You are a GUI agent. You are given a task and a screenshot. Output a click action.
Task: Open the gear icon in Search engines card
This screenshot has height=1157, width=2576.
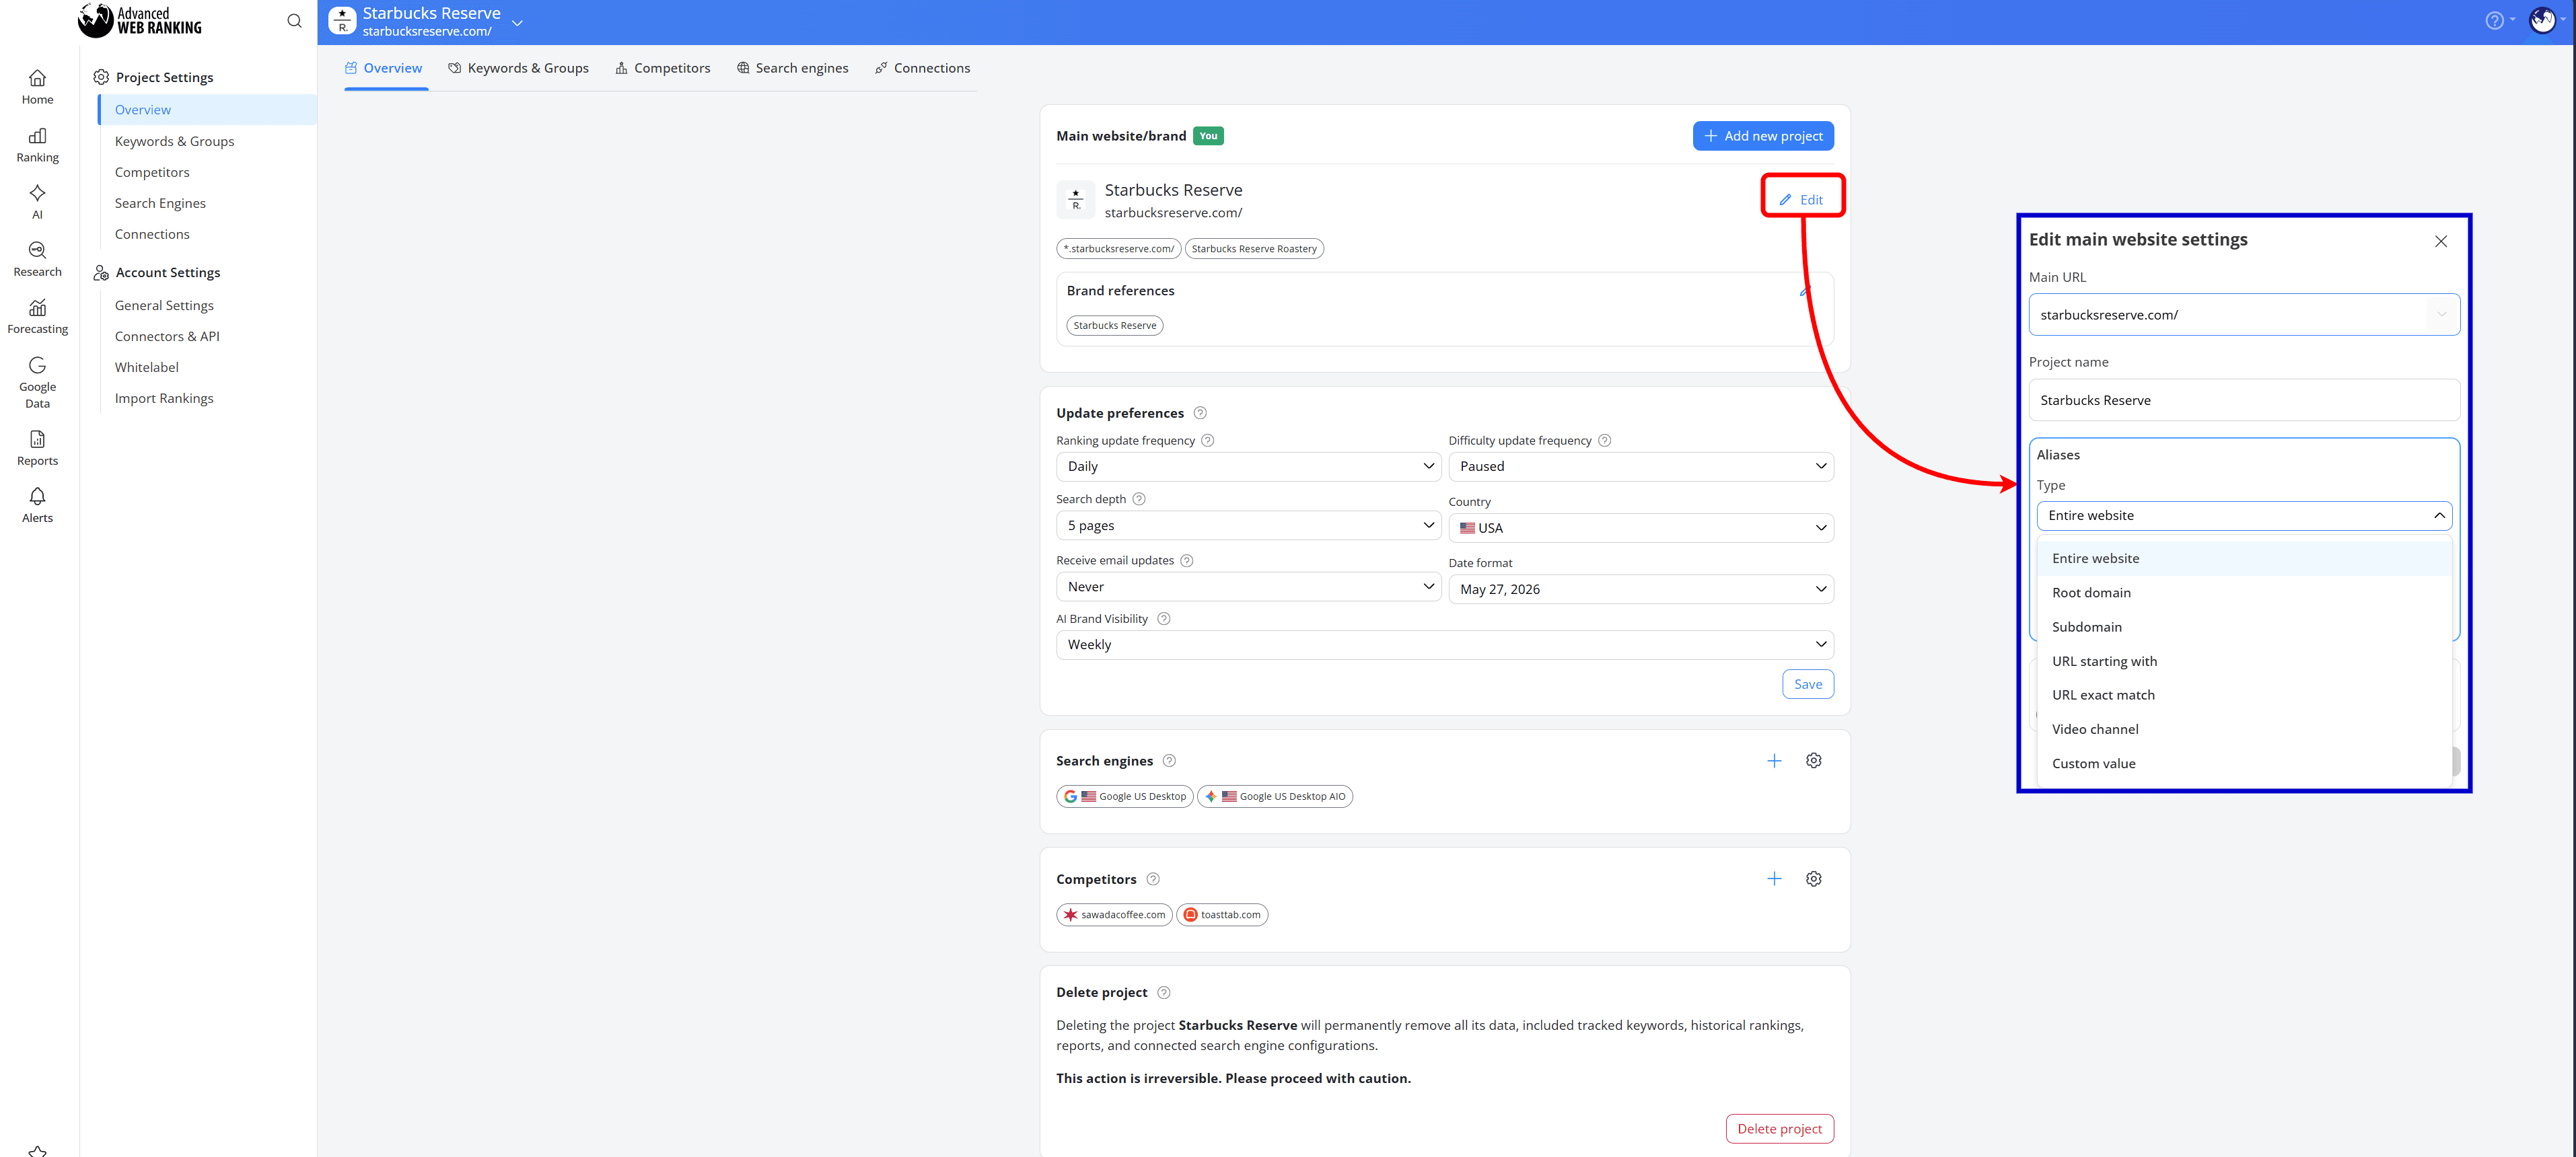[x=1814, y=761]
